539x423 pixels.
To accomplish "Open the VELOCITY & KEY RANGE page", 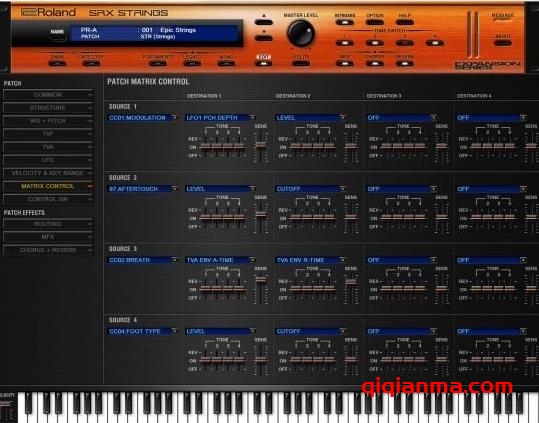I will [48, 173].
